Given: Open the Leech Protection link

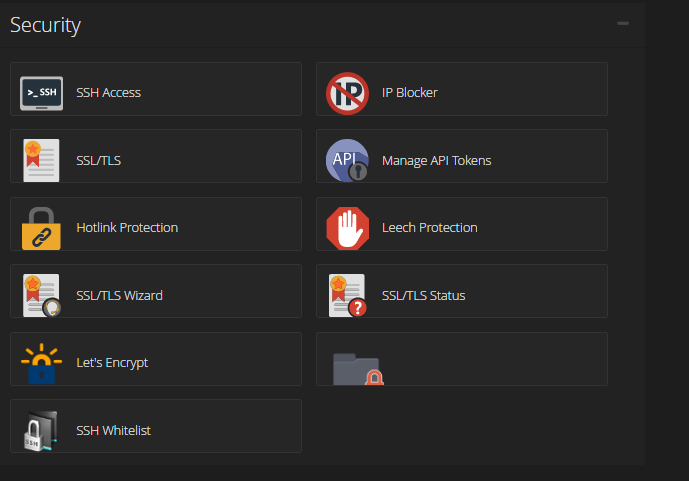Looking at the screenshot, I should tap(429, 228).
